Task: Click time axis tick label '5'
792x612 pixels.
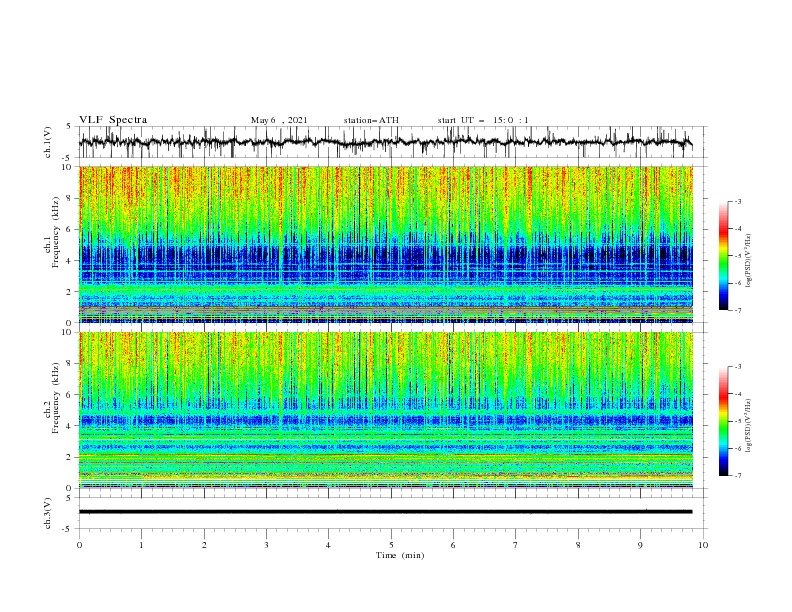Action: (x=391, y=545)
